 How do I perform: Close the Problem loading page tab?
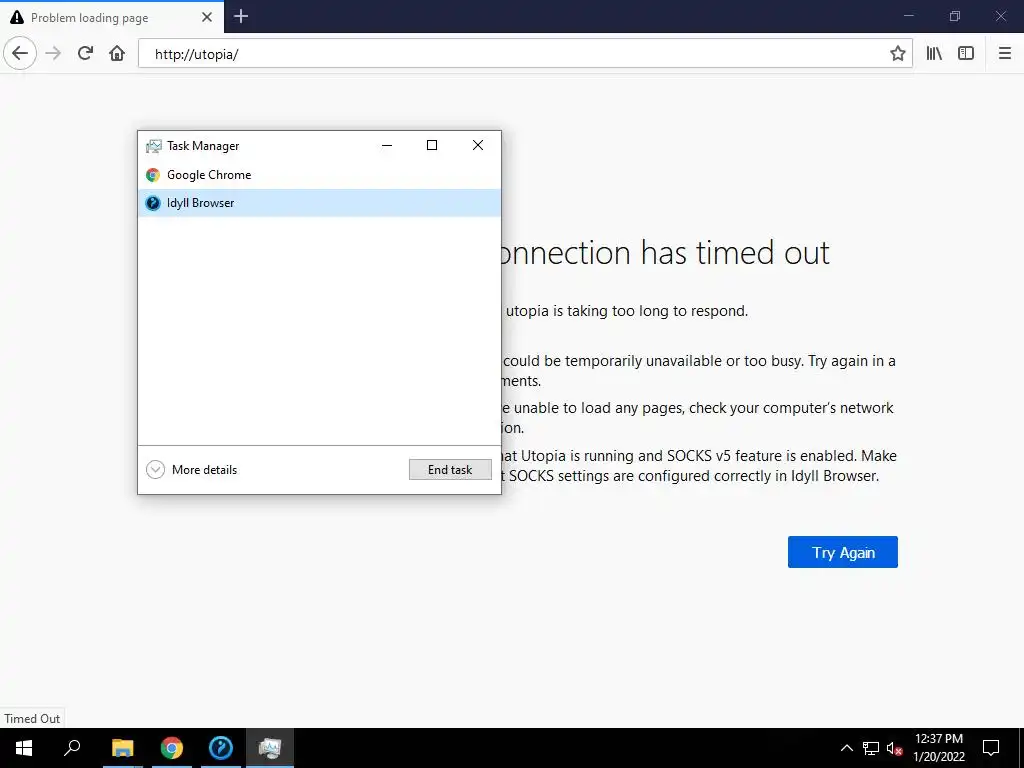[x=207, y=17]
